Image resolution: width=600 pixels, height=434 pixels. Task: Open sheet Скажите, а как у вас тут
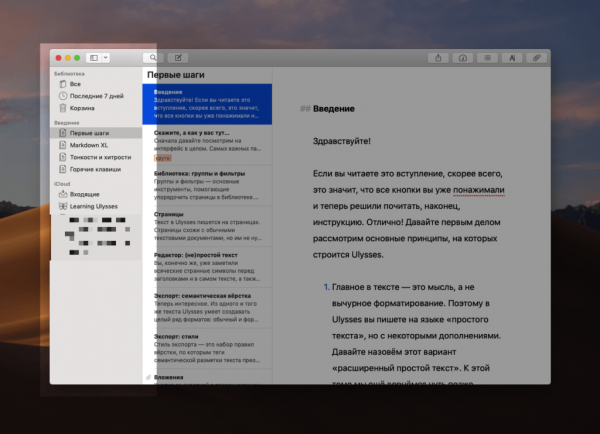coord(207,145)
